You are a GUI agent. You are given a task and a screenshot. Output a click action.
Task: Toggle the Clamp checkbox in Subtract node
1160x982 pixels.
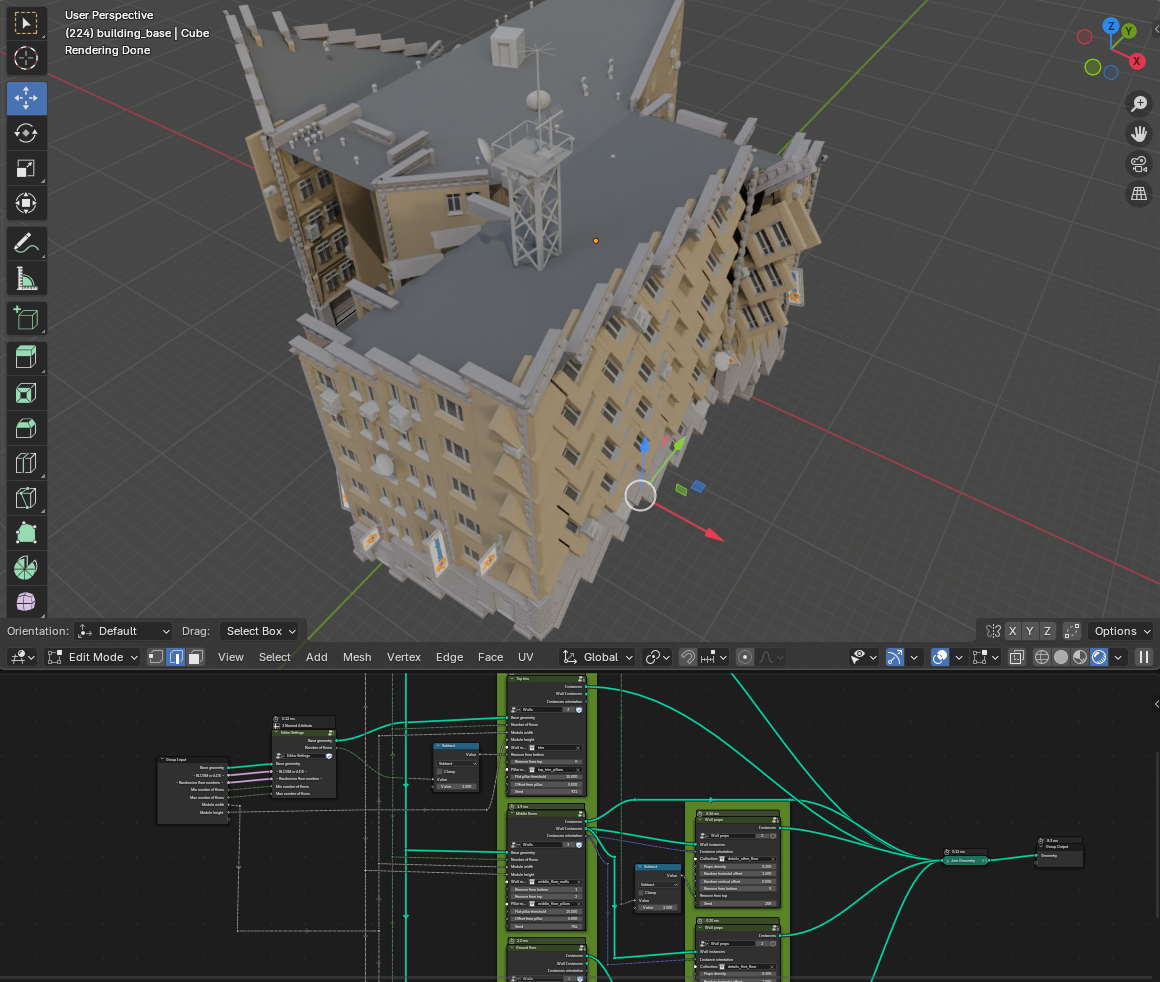440,771
